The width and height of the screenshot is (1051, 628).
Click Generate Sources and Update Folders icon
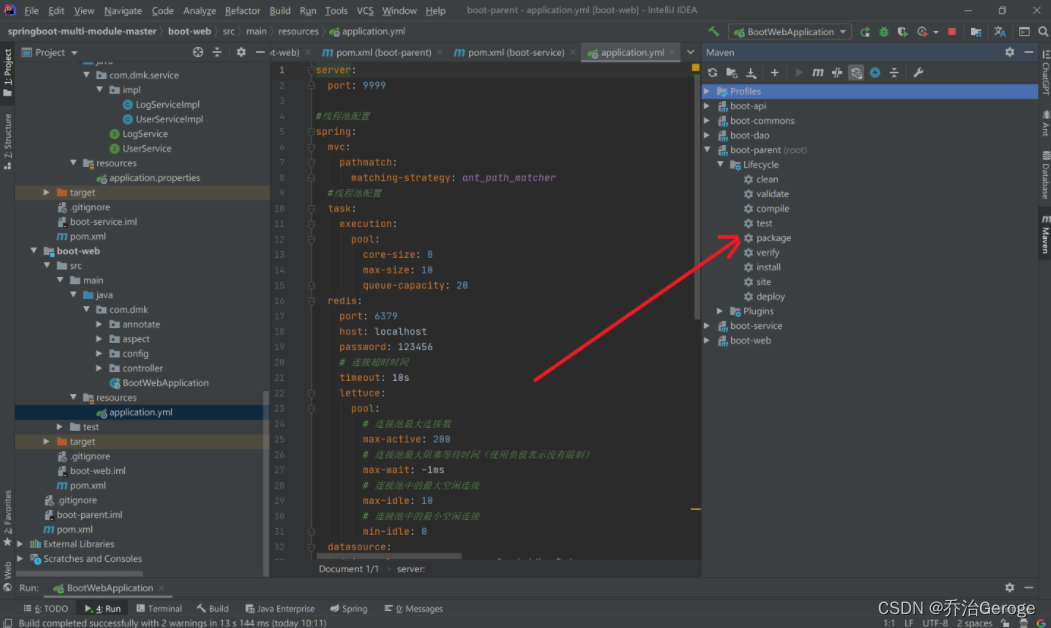[x=732, y=72]
